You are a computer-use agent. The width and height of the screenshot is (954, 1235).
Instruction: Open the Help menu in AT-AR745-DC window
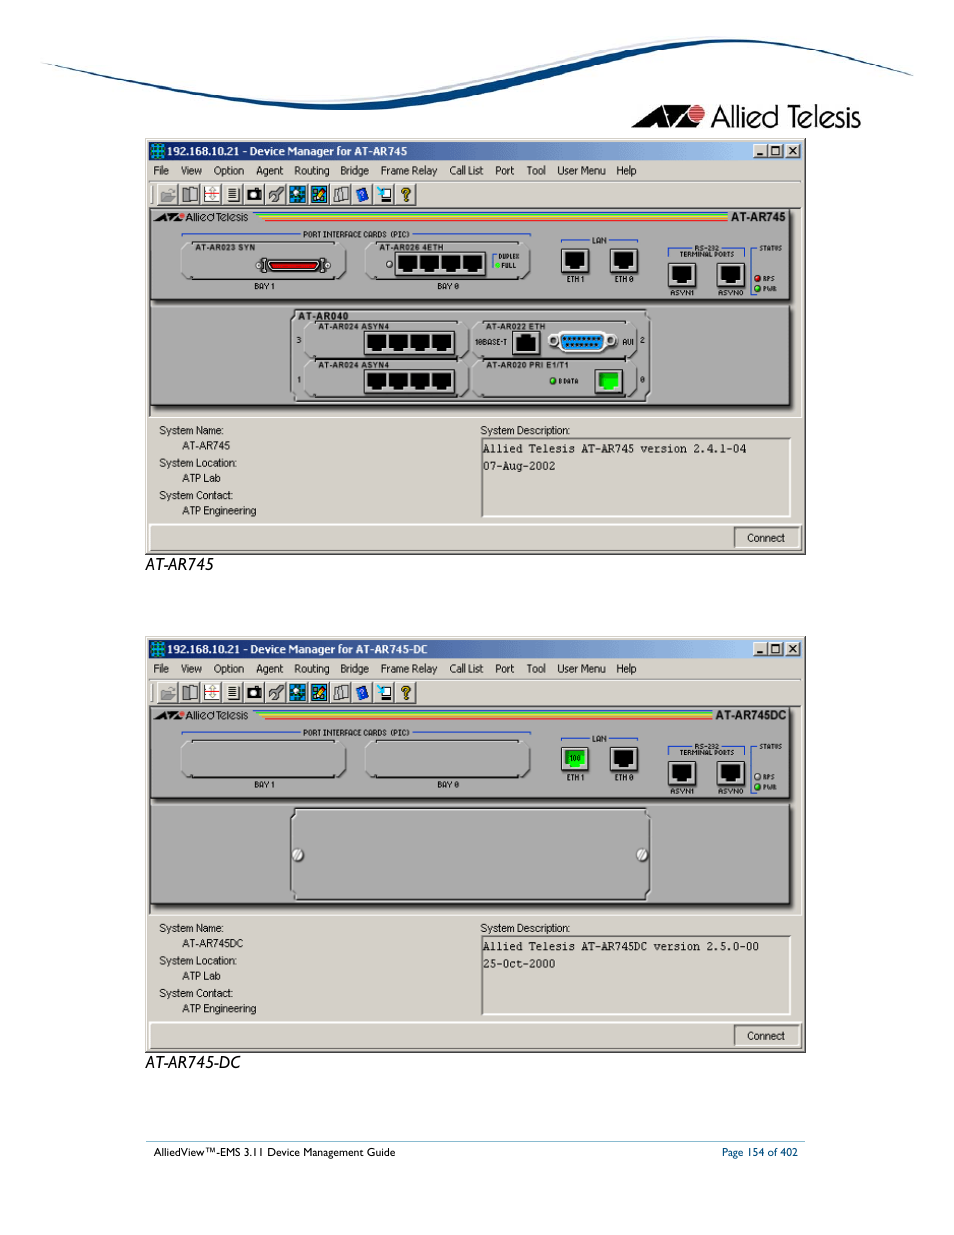click(626, 669)
